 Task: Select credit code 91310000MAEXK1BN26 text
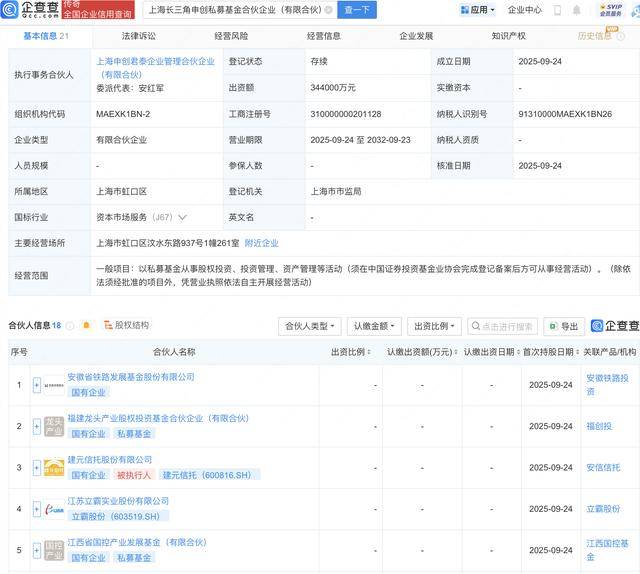point(565,114)
